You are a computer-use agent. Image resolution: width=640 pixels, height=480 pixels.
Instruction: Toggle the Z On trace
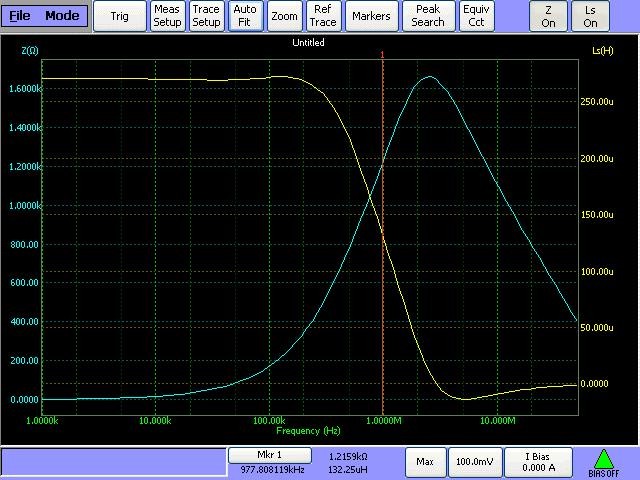coord(548,16)
